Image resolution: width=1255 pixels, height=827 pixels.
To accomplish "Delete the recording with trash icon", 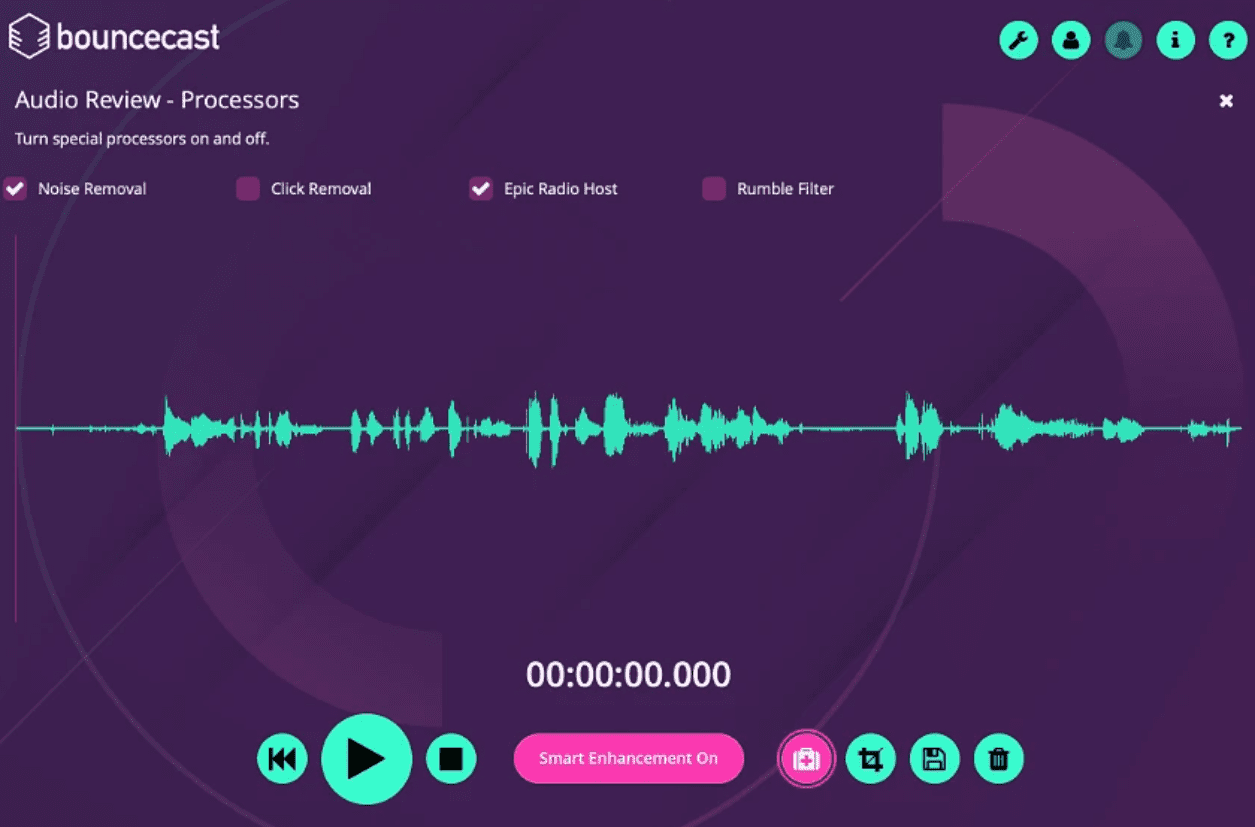I will point(998,760).
